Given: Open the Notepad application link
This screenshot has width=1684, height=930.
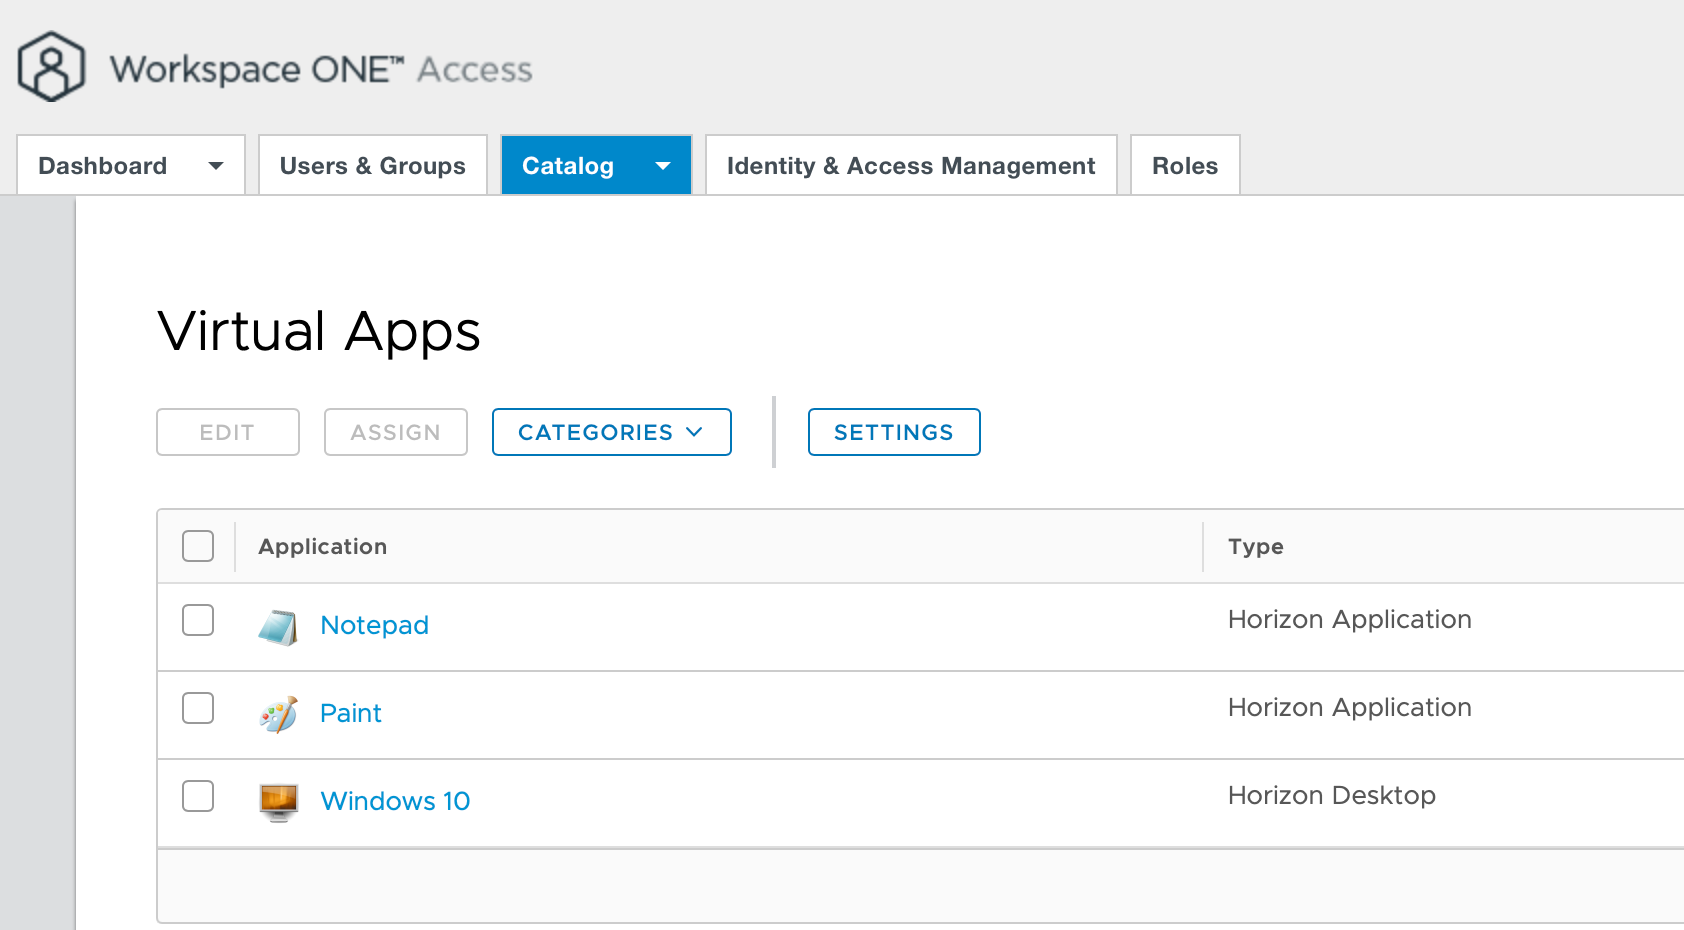Looking at the screenshot, I should pos(374,625).
